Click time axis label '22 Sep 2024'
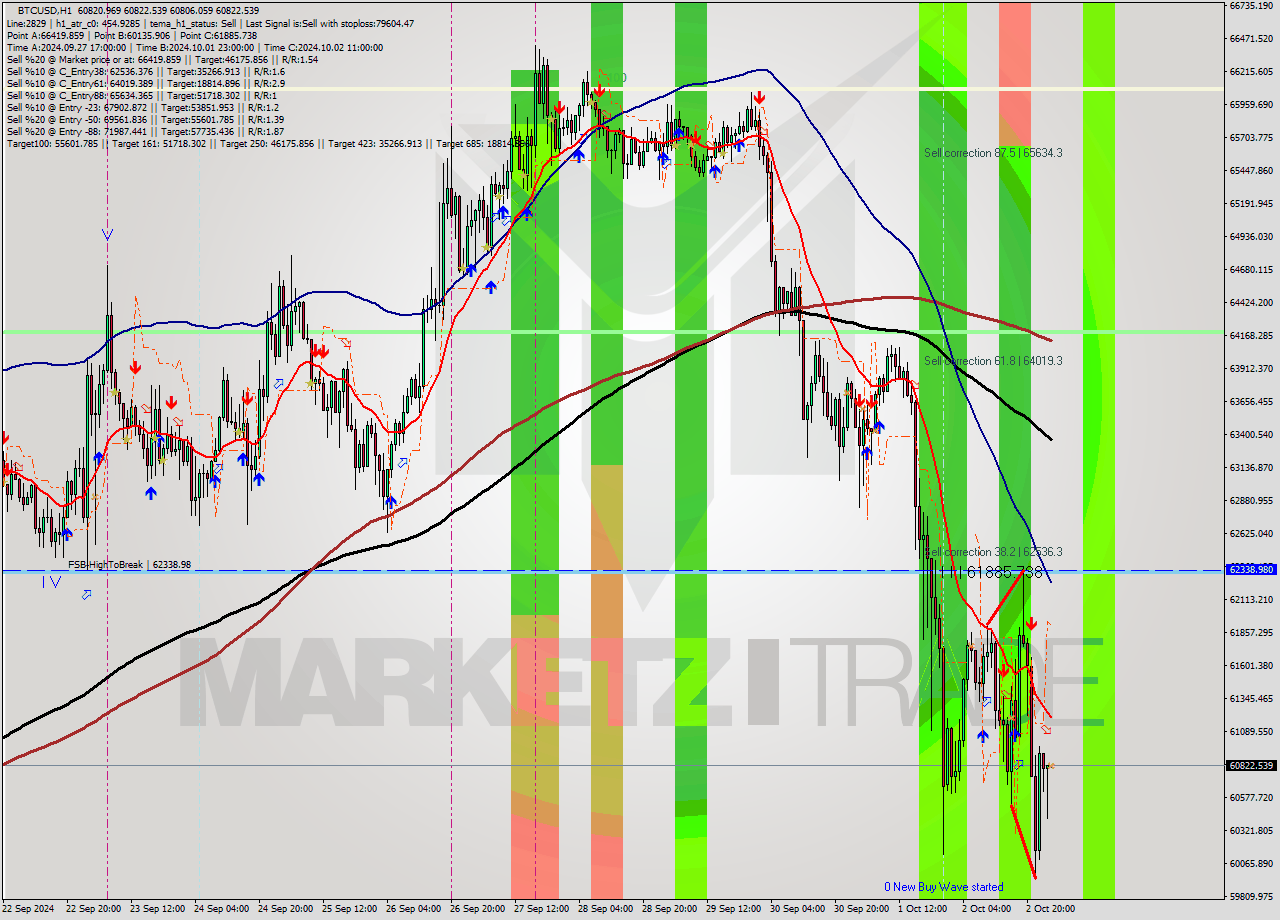The width and height of the screenshot is (1280, 920). point(28,909)
